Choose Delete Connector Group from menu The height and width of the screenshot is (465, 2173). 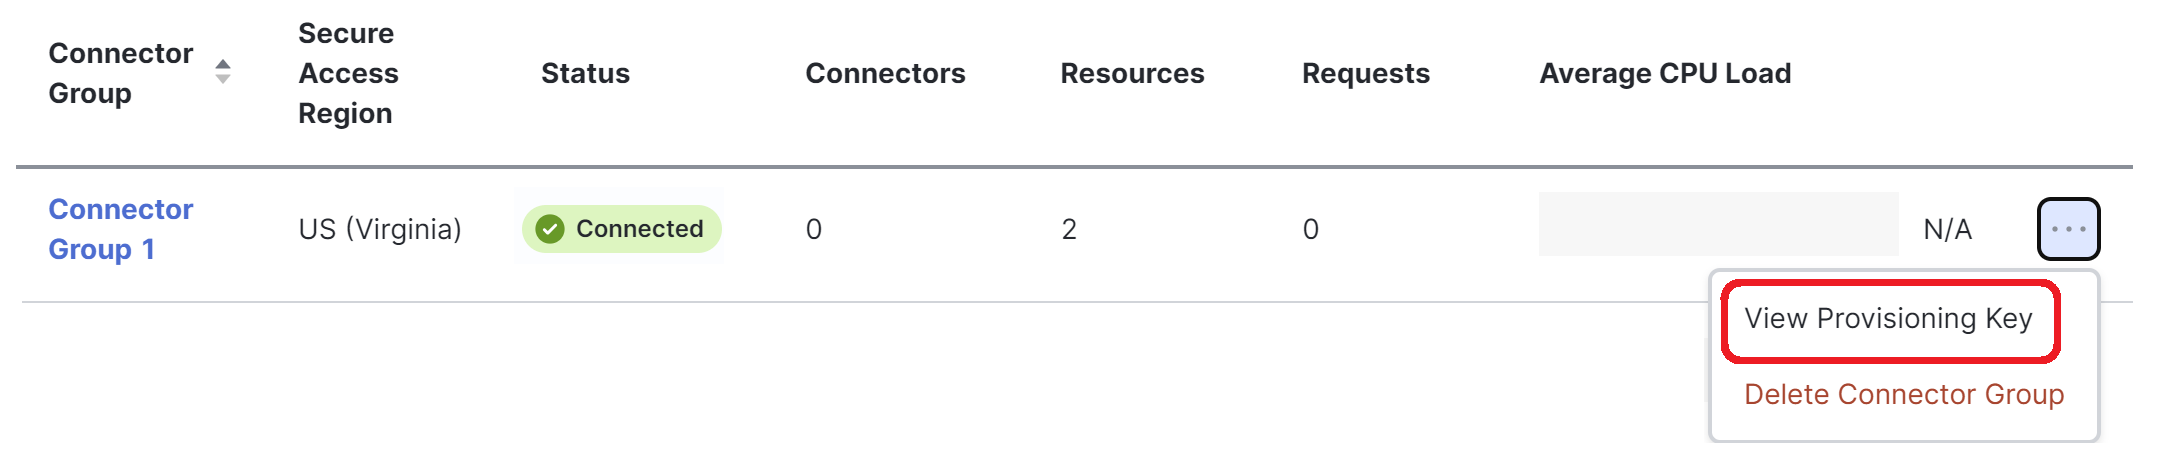pyautogui.click(x=1903, y=394)
